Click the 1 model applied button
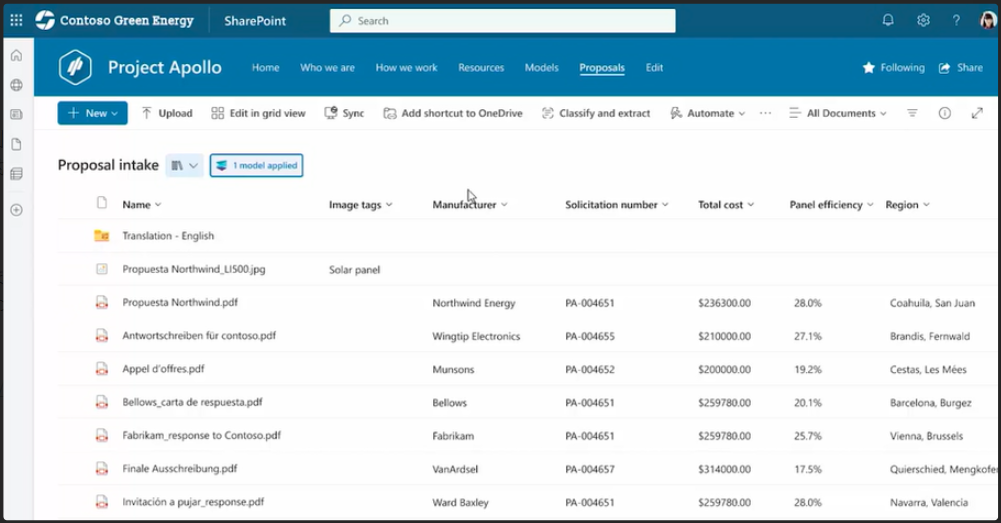 tap(256, 166)
